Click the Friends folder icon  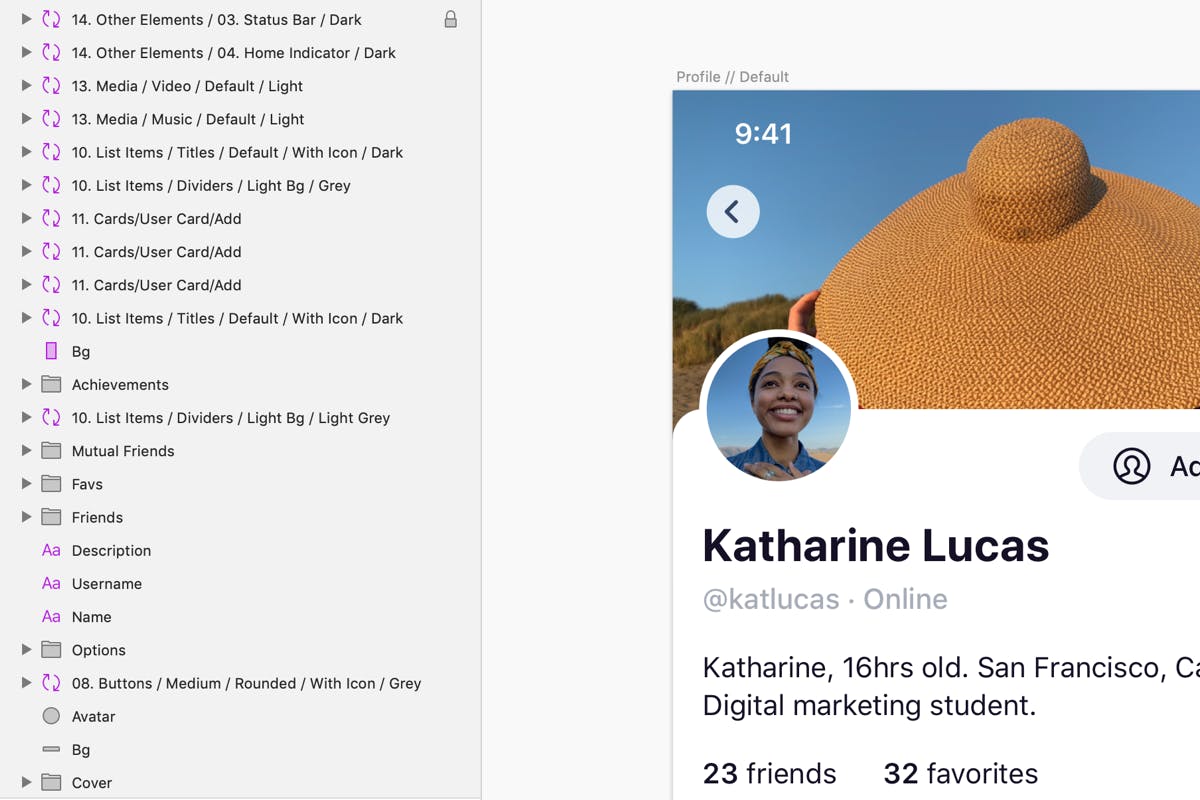[x=51, y=517]
